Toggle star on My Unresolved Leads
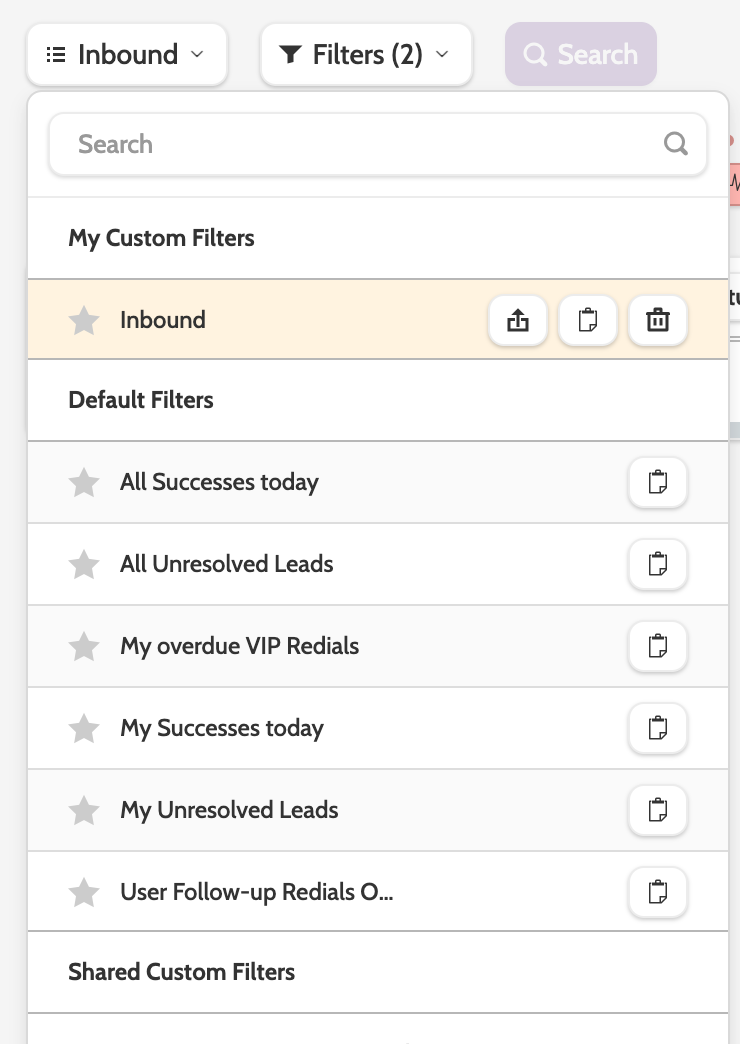The height and width of the screenshot is (1044, 740). pos(84,811)
